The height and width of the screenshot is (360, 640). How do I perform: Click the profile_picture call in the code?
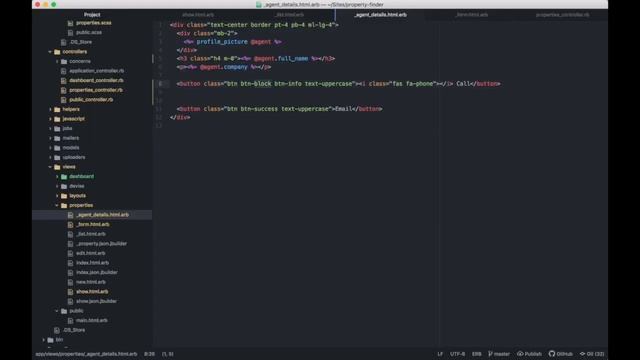(x=222, y=42)
